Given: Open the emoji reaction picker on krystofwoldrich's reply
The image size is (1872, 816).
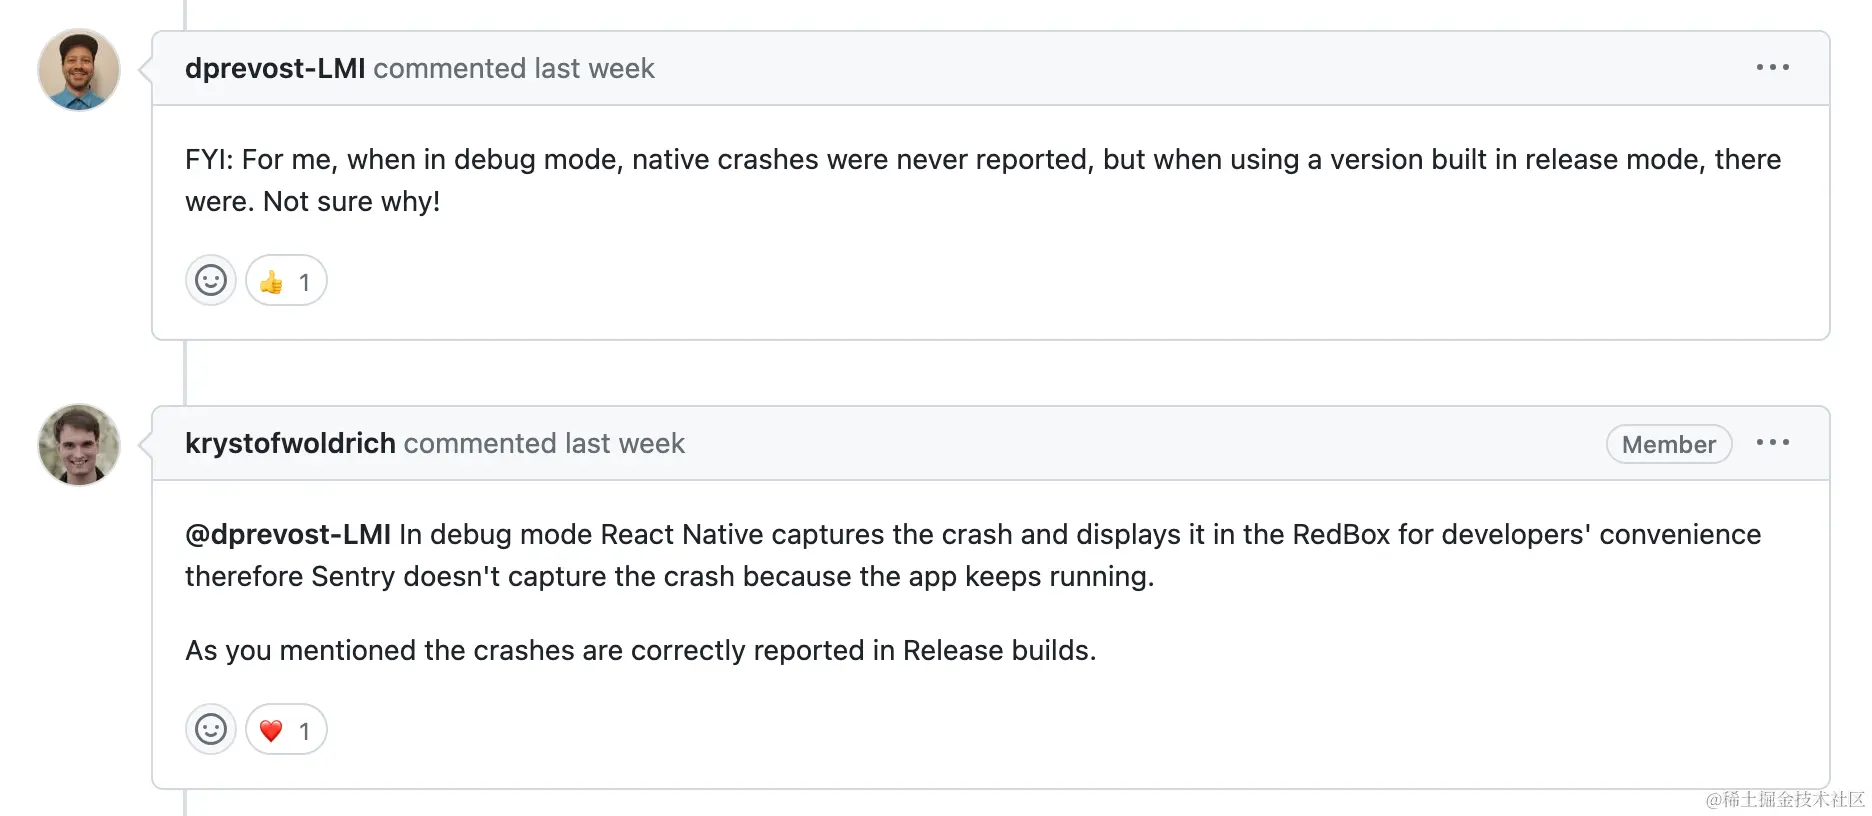Looking at the screenshot, I should click(x=210, y=729).
